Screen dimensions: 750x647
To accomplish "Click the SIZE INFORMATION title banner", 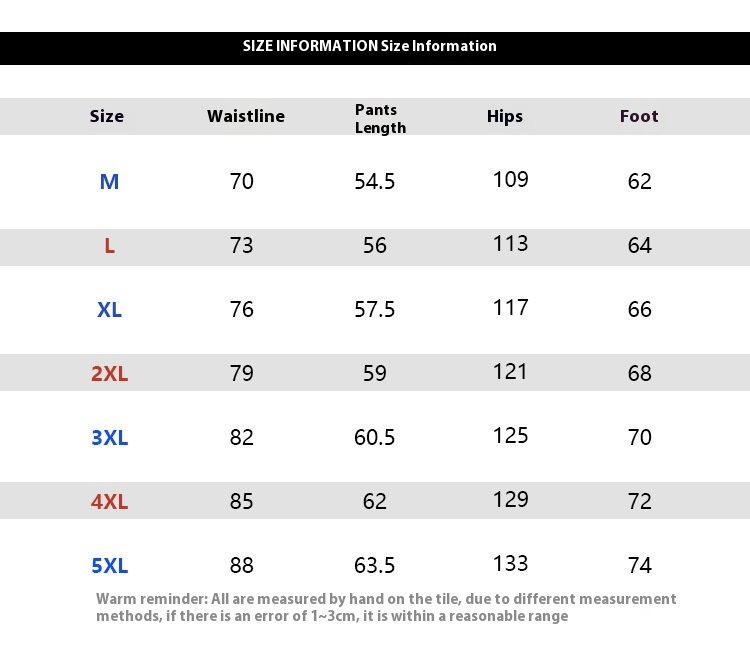I will coord(370,46).
